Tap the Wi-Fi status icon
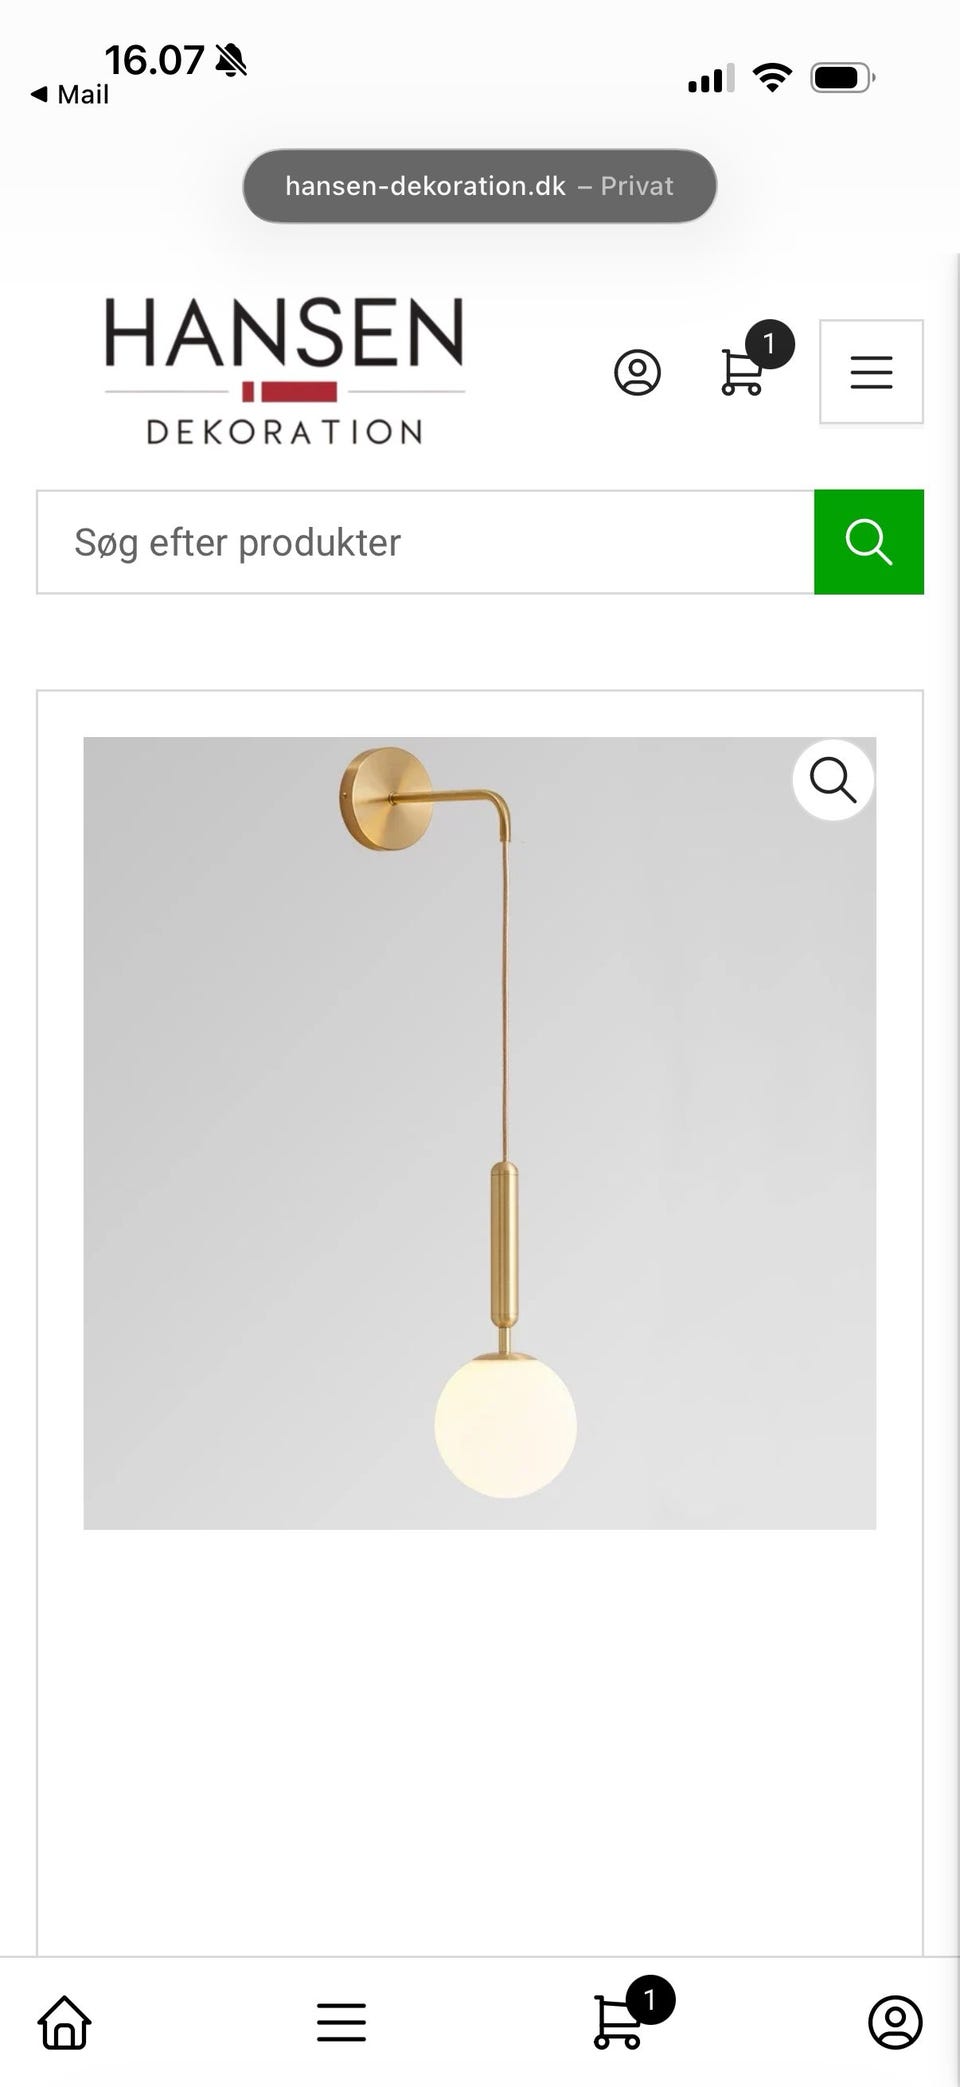The image size is (960, 2087). [x=772, y=77]
